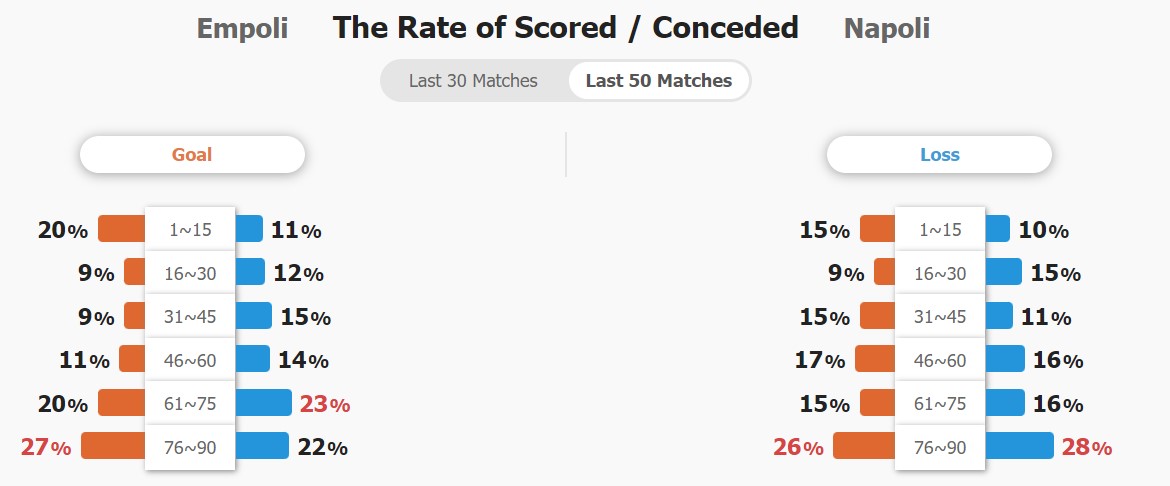Screen dimensions: 1170x486
Task: Click Empoli's orange 26% loss bar
Action: (864, 446)
